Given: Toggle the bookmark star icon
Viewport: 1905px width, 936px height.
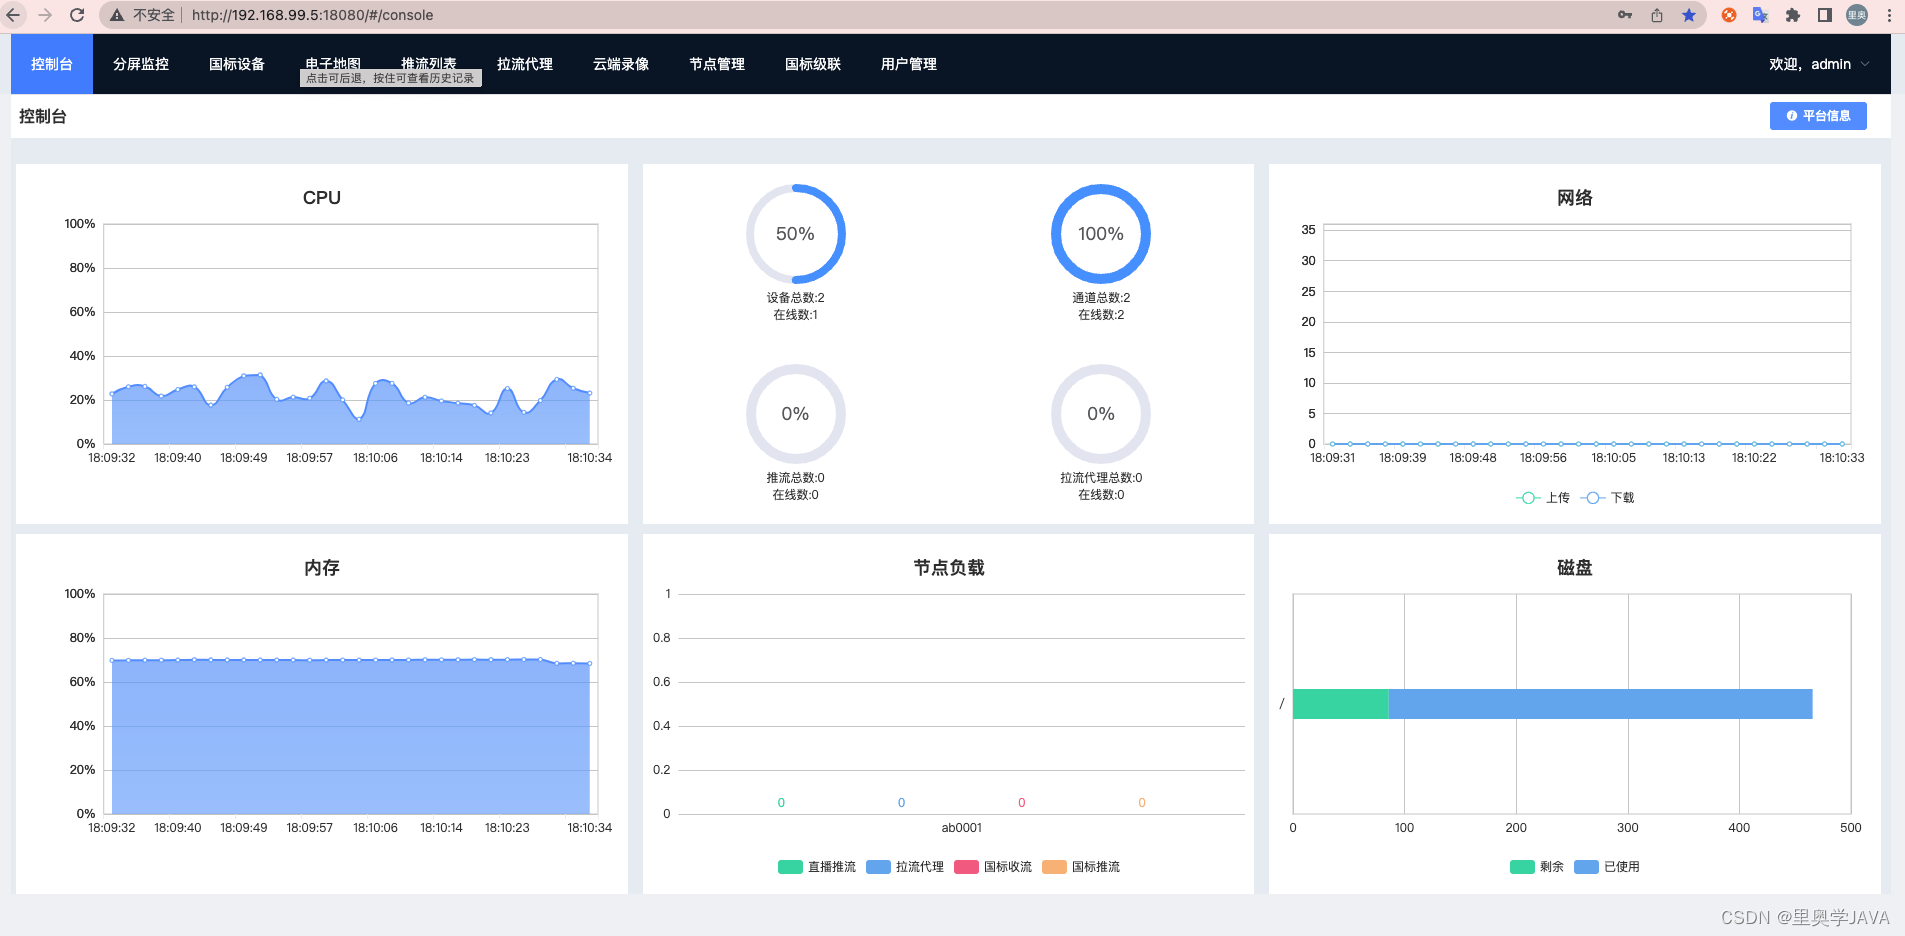Looking at the screenshot, I should tap(1689, 15).
